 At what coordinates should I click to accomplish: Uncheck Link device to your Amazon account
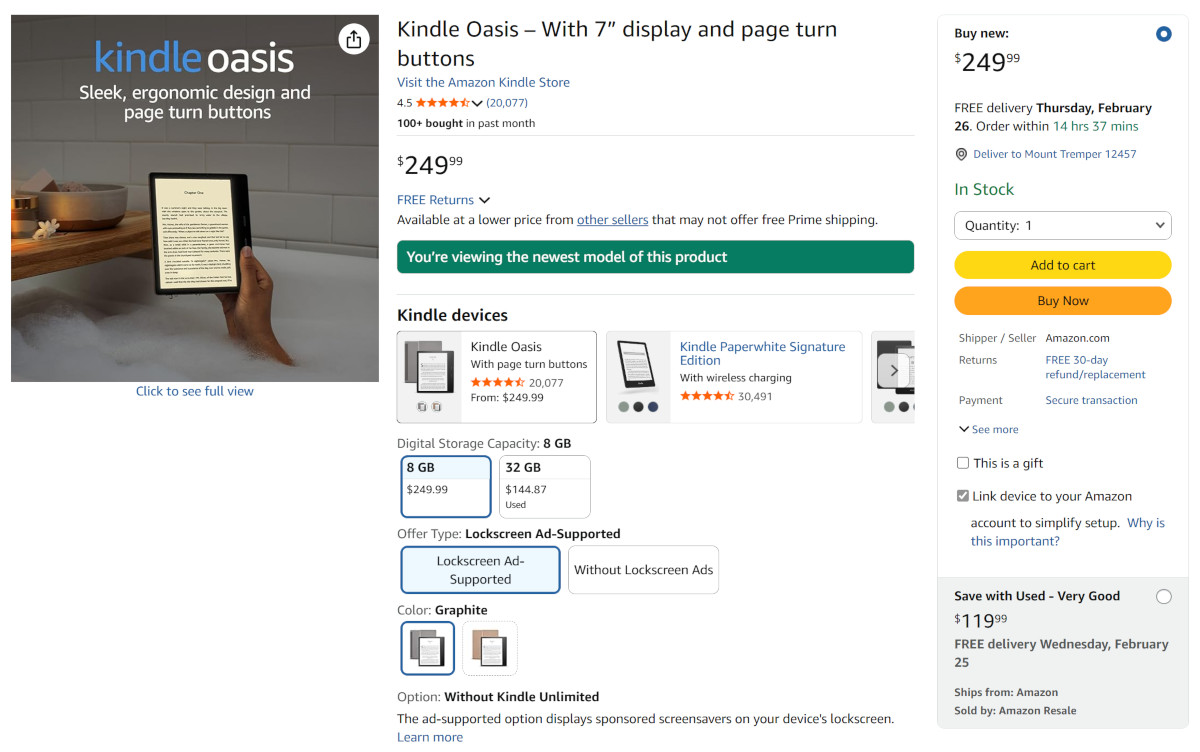tap(963, 496)
